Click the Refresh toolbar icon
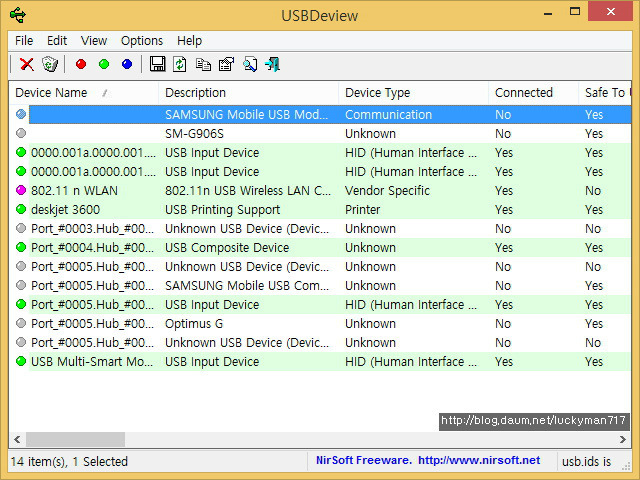The height and width of the screenshot is (480, 640). 180,64
